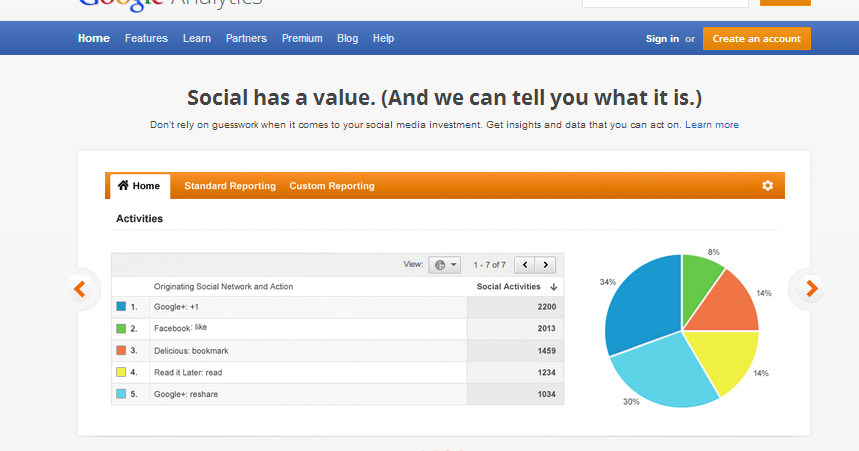This screenshot has height=451, width=859.
Task: Select the Delicious: bookmark row text
Action: pyautogui.click(x=191, y=351)
